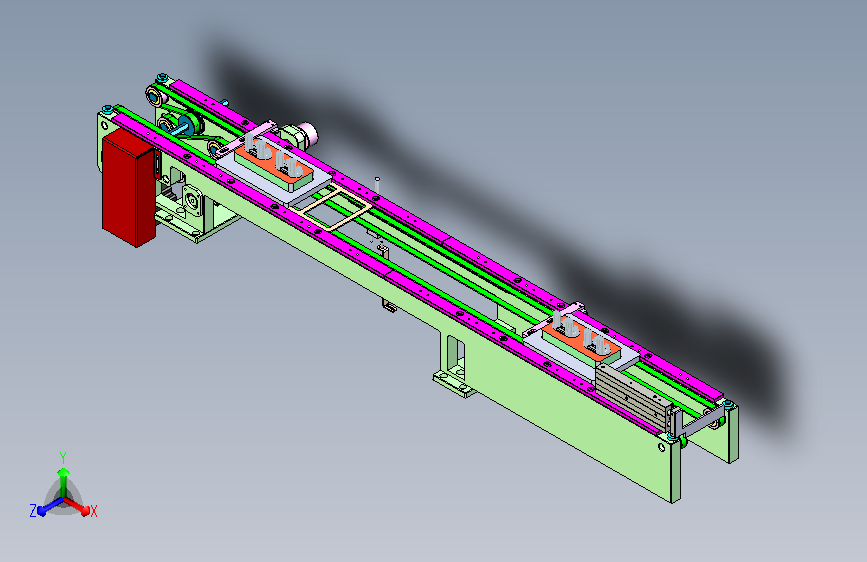Screen dimensions: 867x562
Task: Select the gray stacked plate block near the conveyor end
Action: [x=633, y=396]
